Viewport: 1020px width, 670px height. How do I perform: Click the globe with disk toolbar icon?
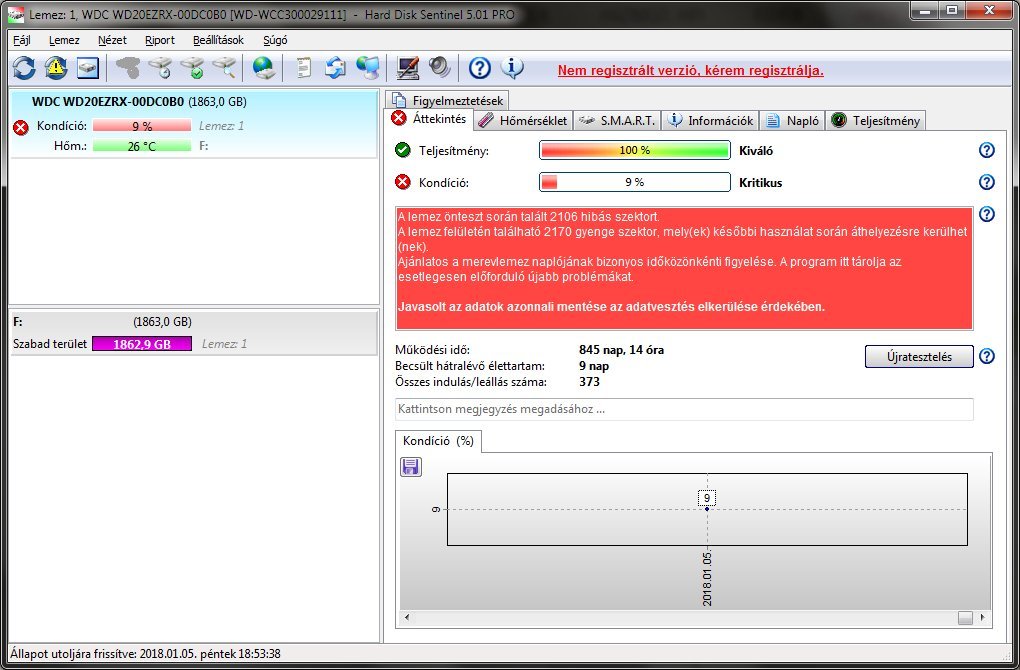point(264,68)
